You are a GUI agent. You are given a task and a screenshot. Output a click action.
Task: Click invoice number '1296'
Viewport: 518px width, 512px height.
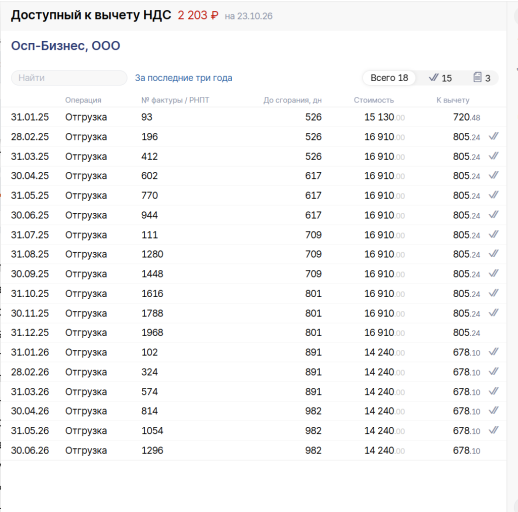click(x=152, y=450)
